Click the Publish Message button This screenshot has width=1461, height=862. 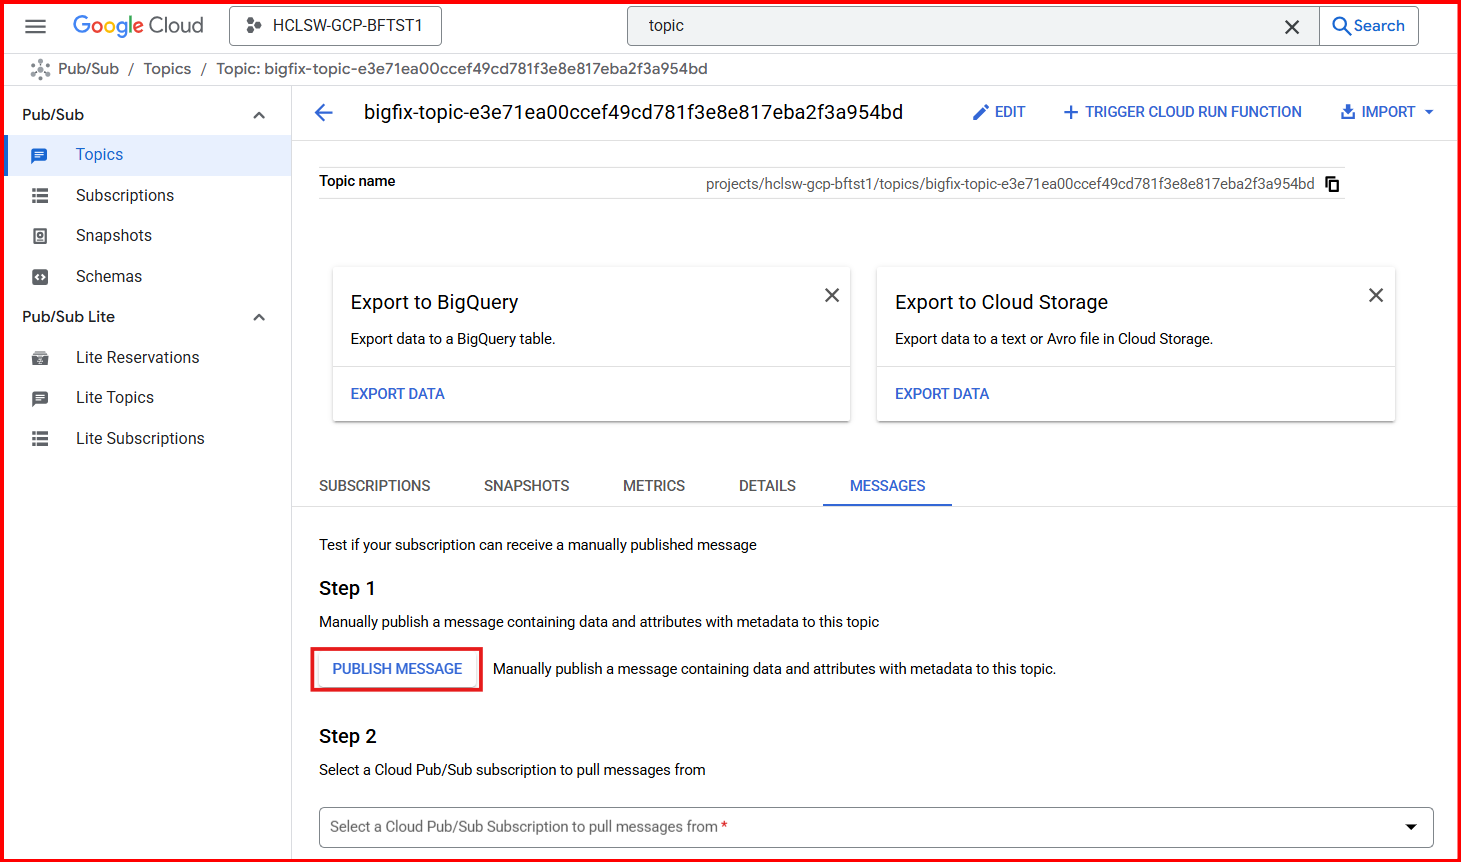click(x=397, y=669)
